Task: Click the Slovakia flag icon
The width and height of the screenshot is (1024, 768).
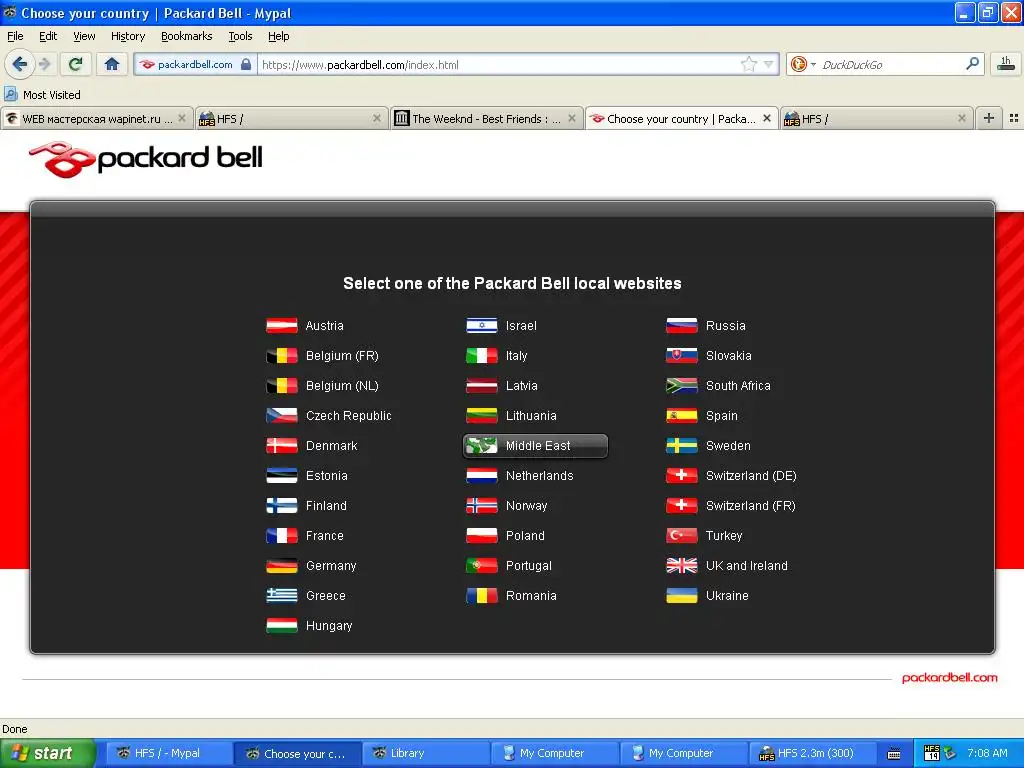Action: [681, 355]
